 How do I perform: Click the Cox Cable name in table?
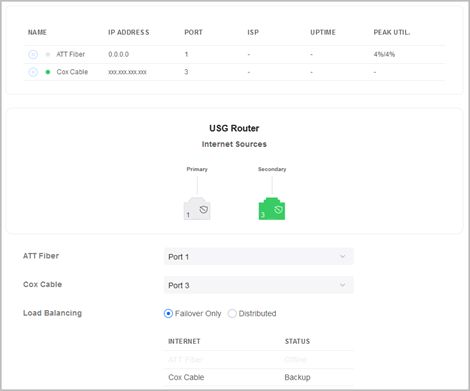pyautogui.click(x=72, y=72)
